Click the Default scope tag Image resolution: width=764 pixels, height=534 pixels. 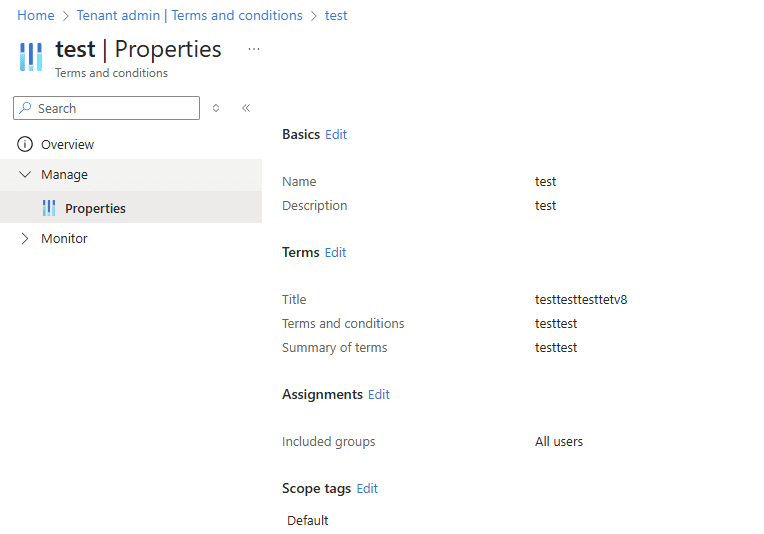pos(307,520)
